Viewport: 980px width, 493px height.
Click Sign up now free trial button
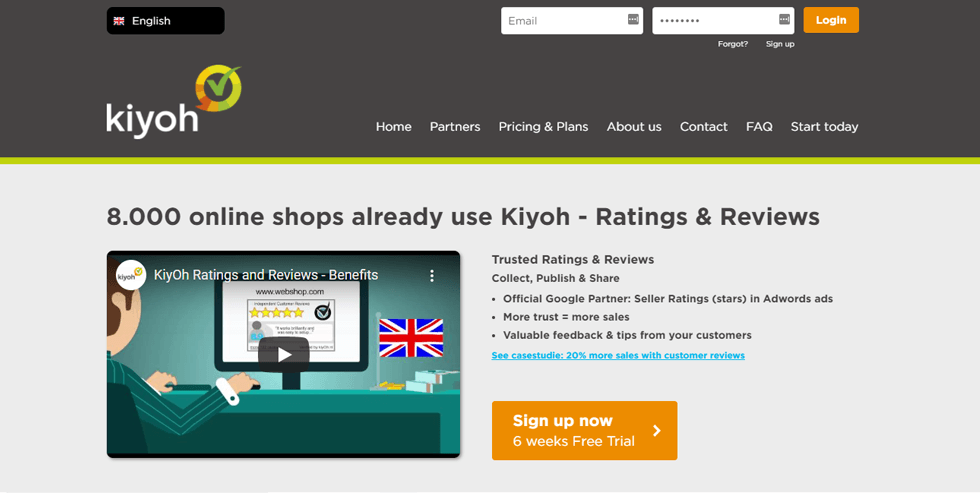[584, 431]
